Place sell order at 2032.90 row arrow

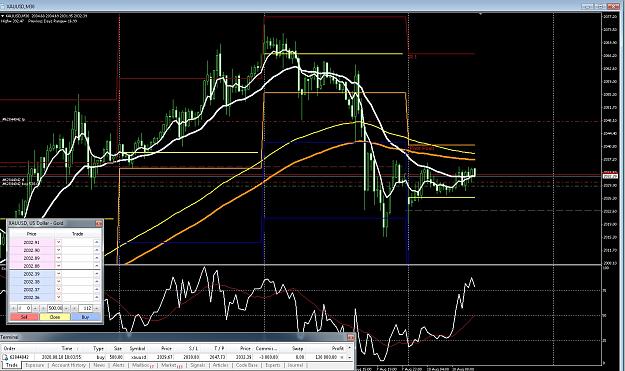(x=58, y=250)
